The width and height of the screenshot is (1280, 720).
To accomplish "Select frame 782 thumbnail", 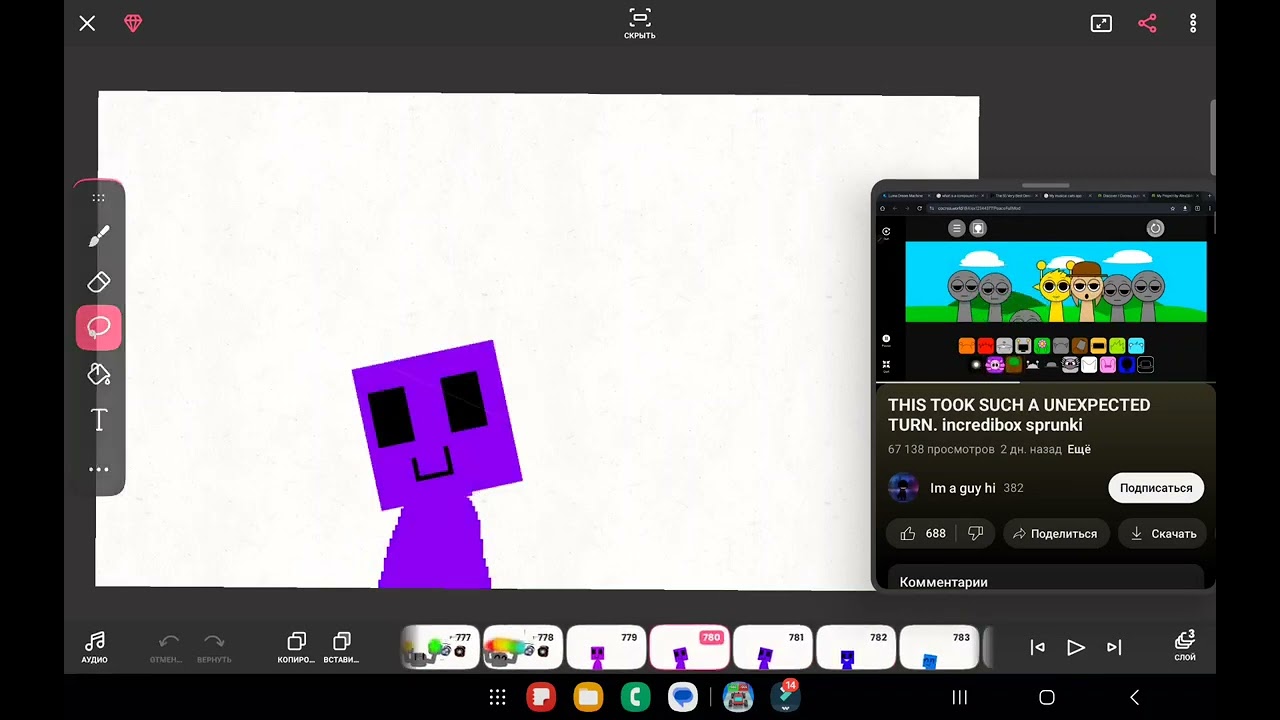I will pyautogui.click(x=856, y=648).
